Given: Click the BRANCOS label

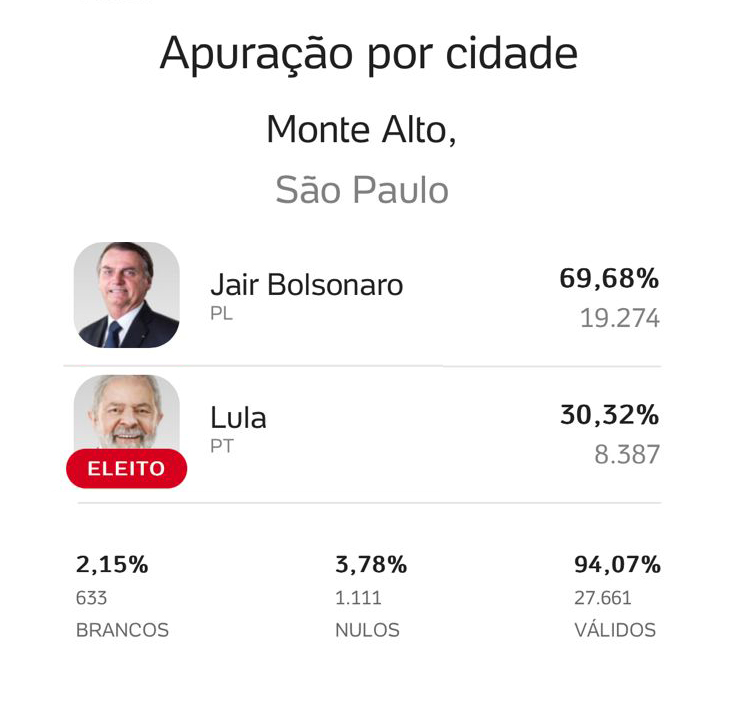Looking at the screenshot, I should (122, 631).
